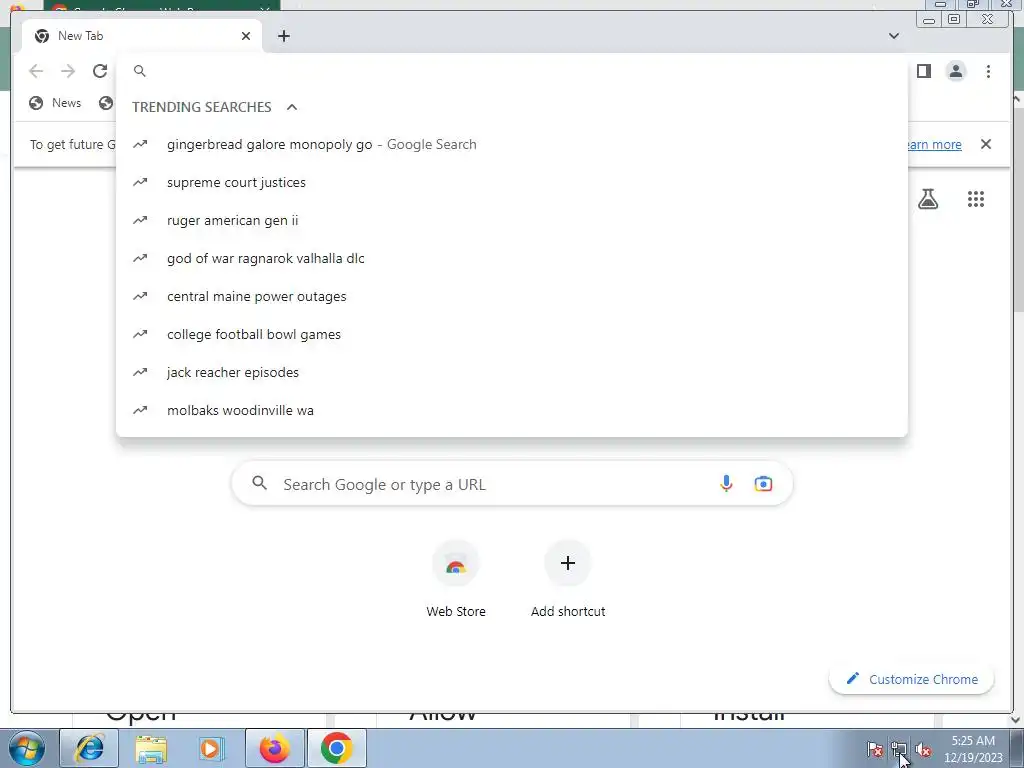Viewport: 1024px width, 768px height.
Task: Open Windows Media Player from the taskbar
Action: coord(212,748)
